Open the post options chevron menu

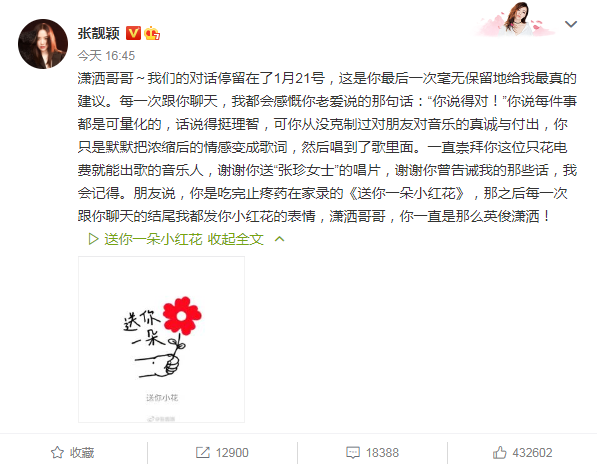pyautogui.click(x=571, y=24)
